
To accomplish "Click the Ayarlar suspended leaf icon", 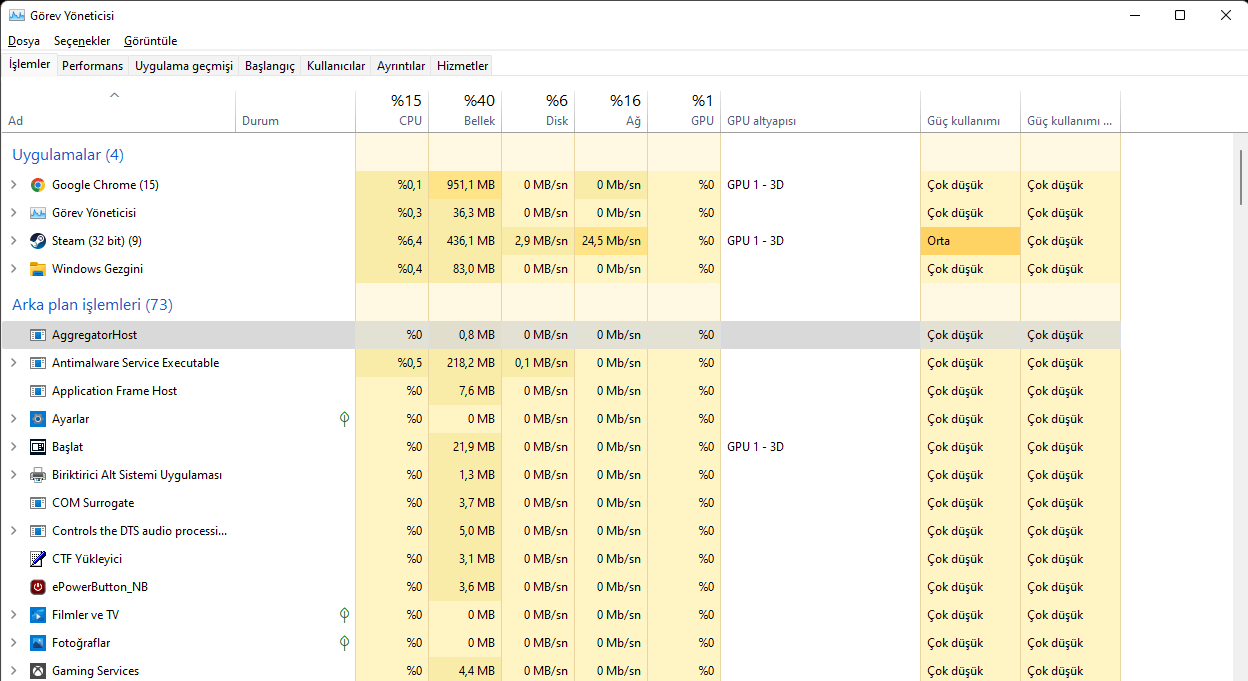I will tap(345, 419).
